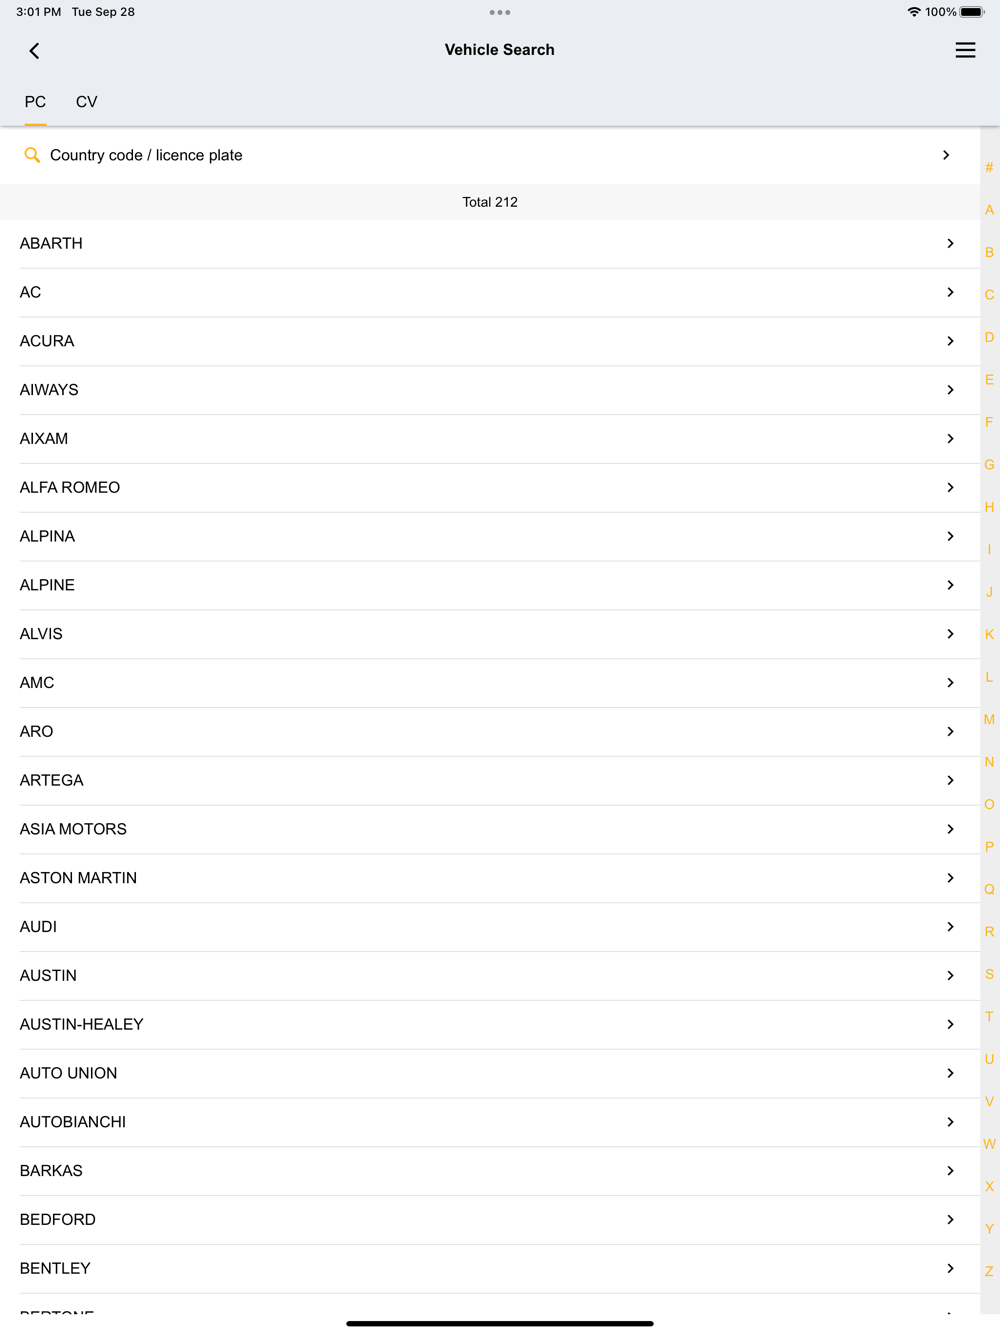Choose the ACURA brand

click(47, 341)
